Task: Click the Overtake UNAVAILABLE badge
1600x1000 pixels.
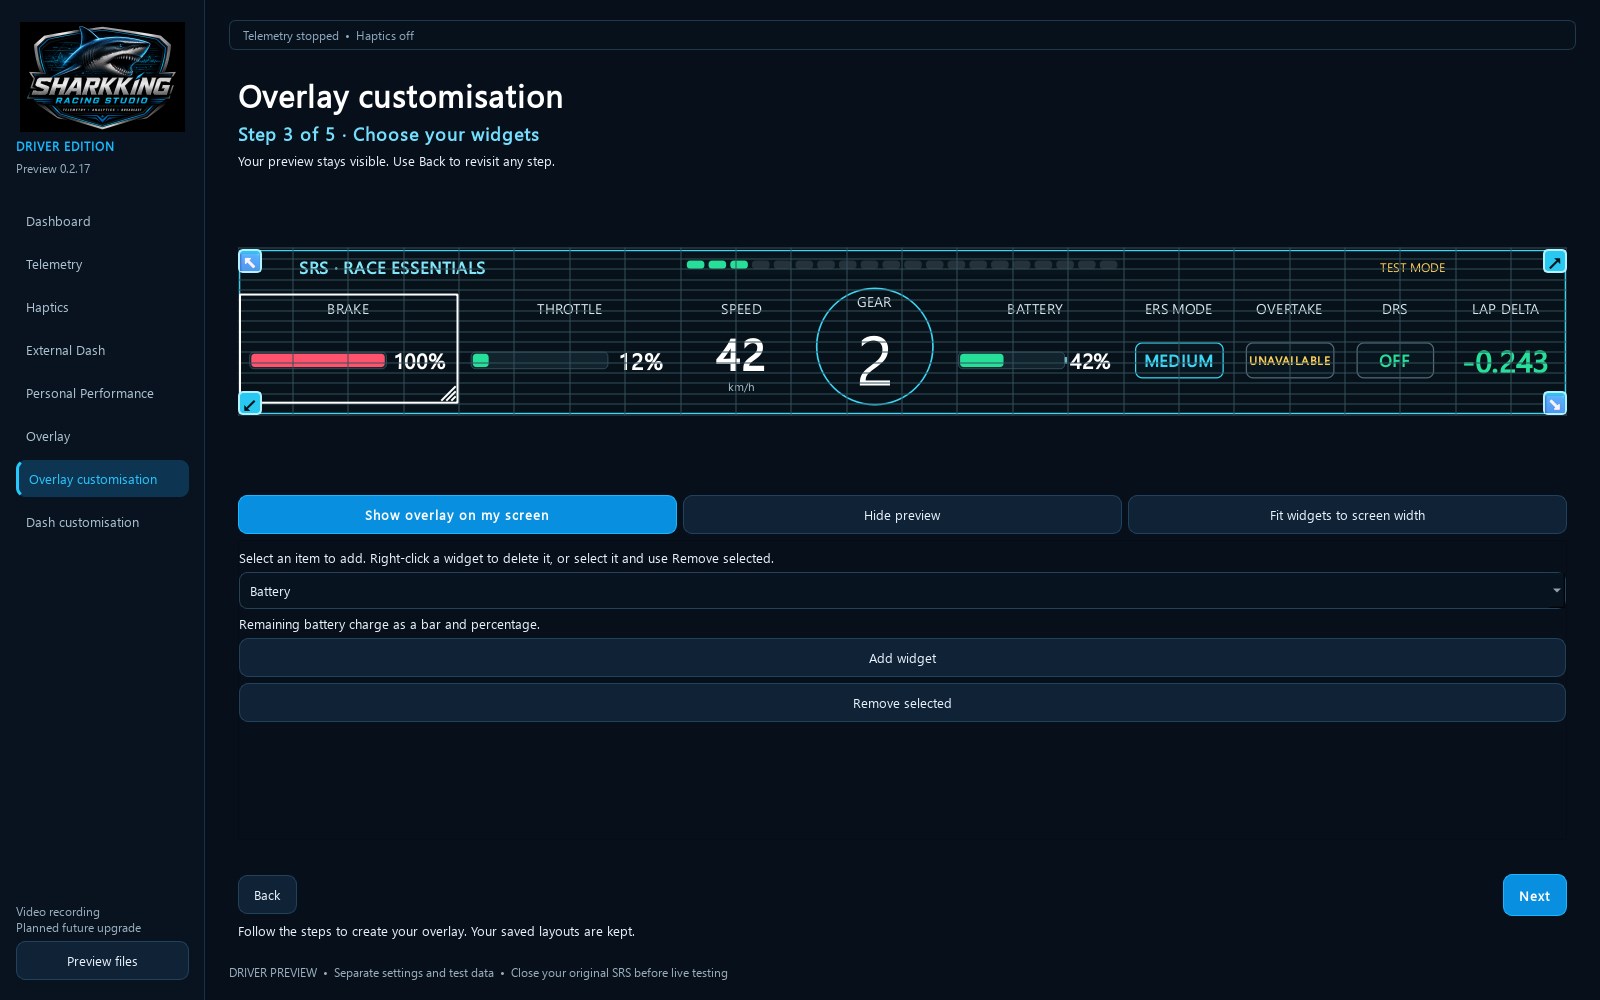Action: pos(1289,361)
